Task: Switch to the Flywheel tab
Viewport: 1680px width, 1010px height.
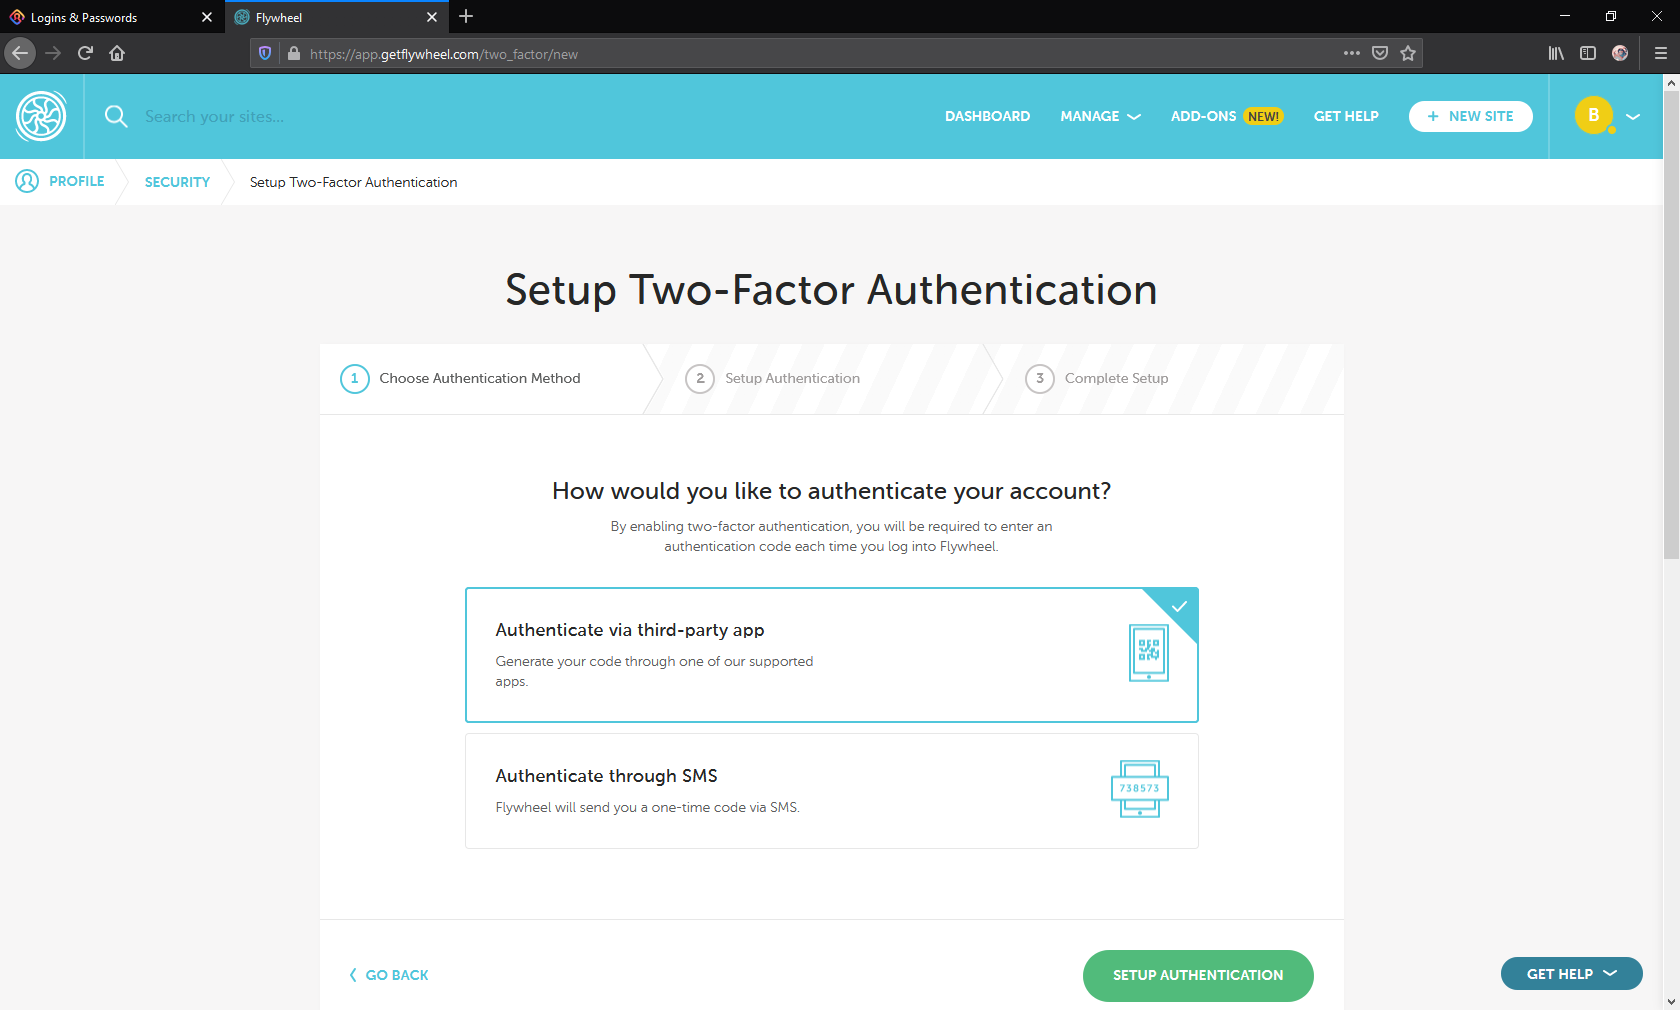Action: pyautogui.click(x=337, y=17)
